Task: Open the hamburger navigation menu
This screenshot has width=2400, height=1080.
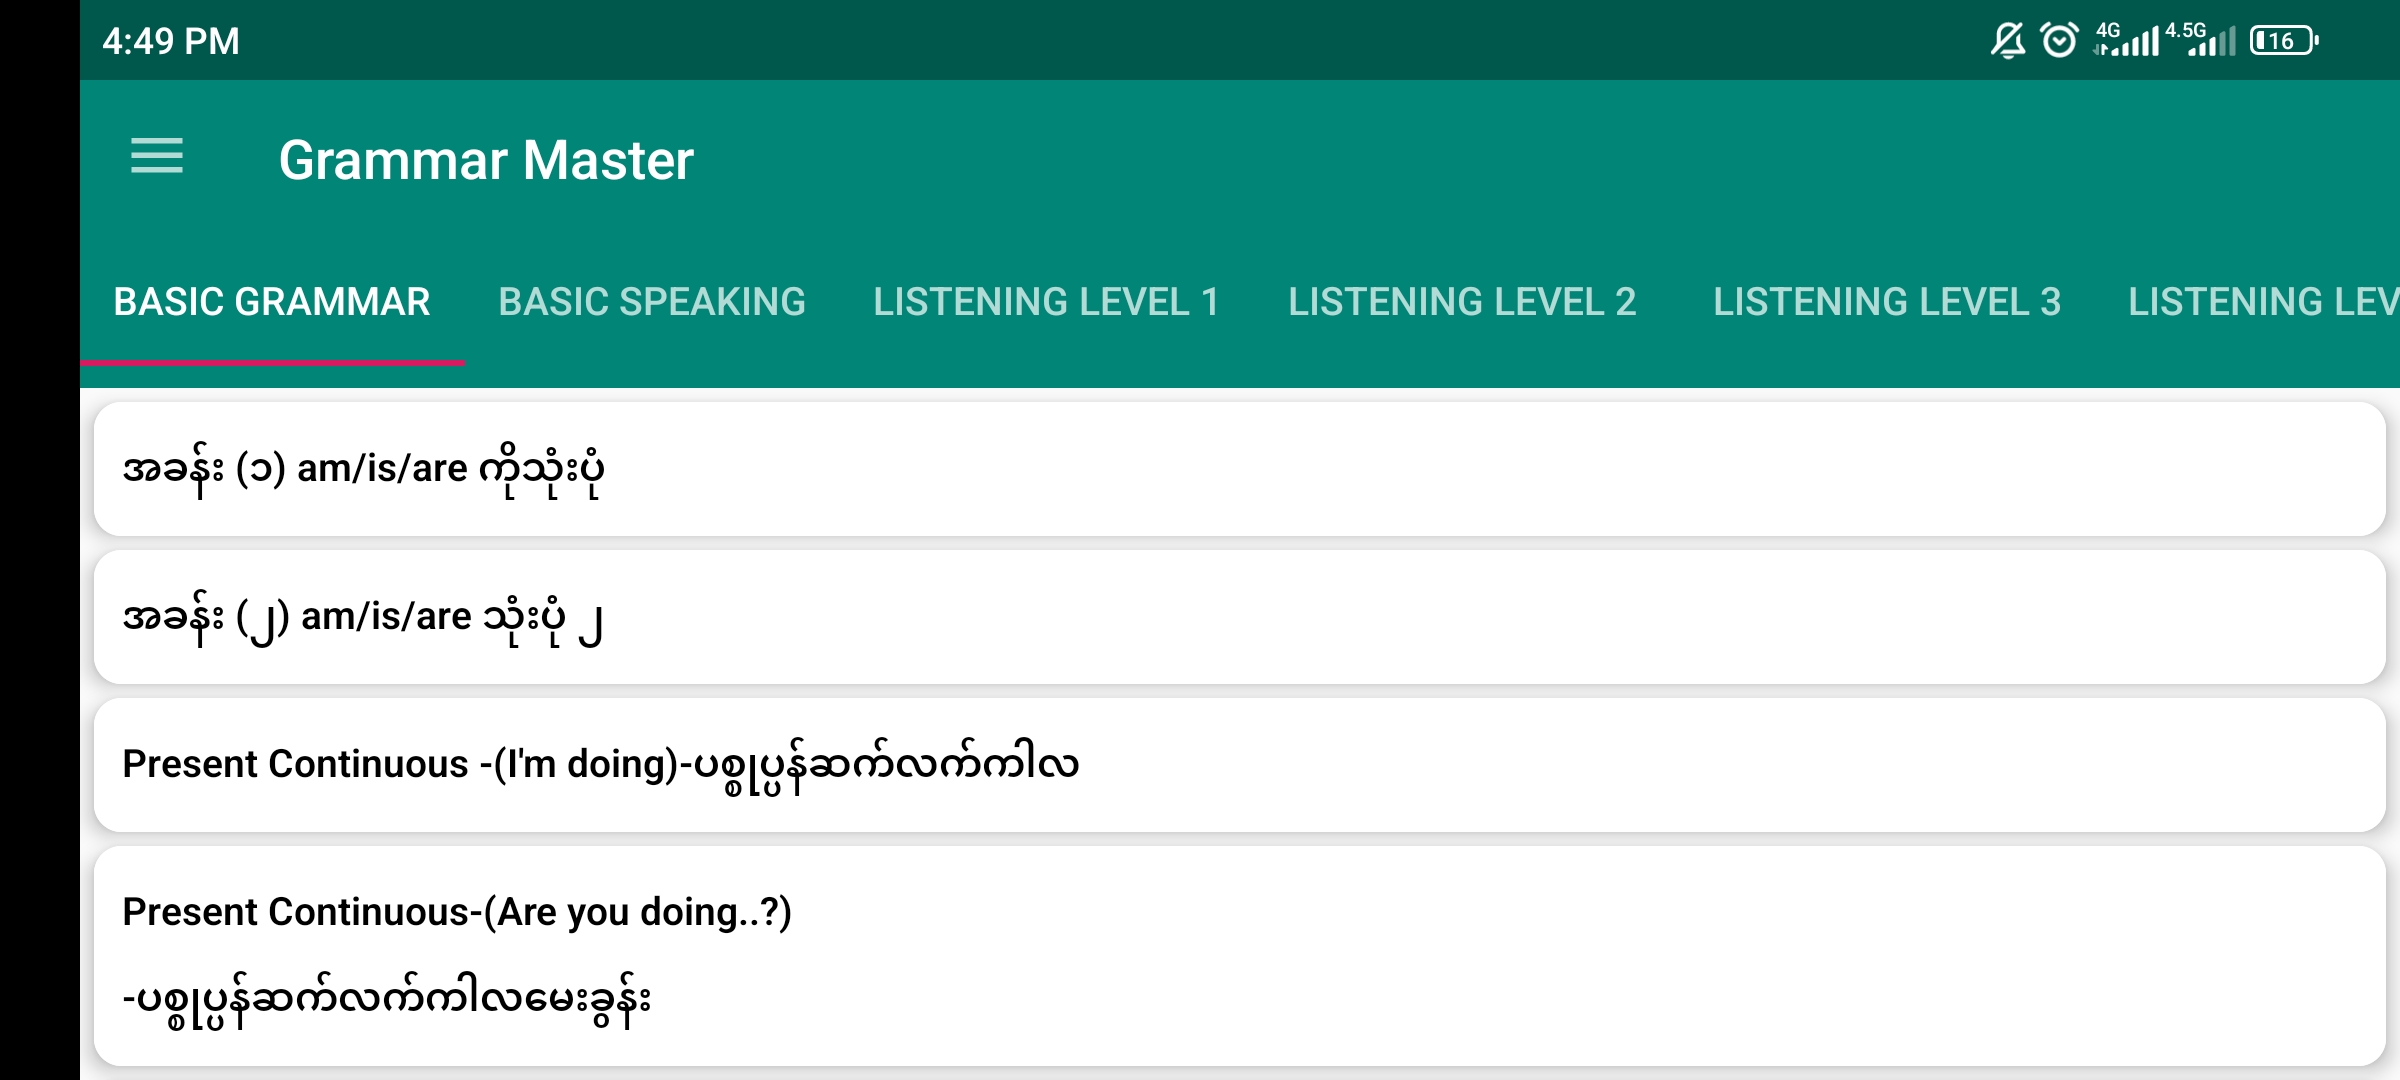Action: coord(157,157)
